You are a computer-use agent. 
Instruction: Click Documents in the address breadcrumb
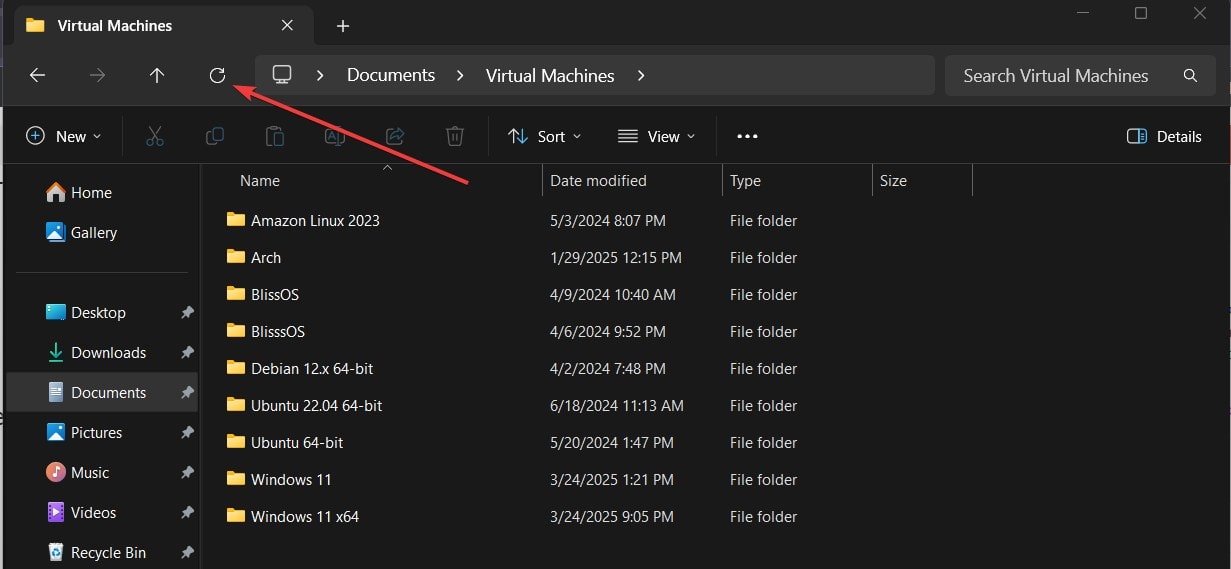[390, 76]
